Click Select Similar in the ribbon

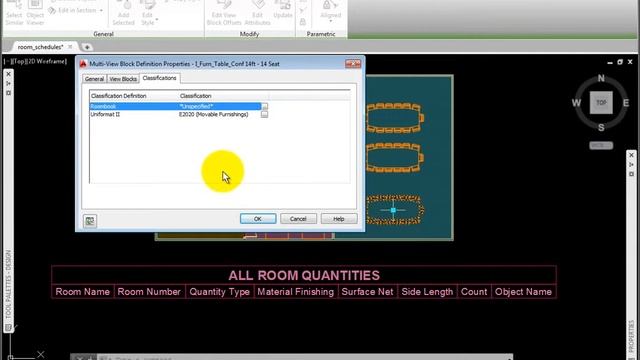14,13
